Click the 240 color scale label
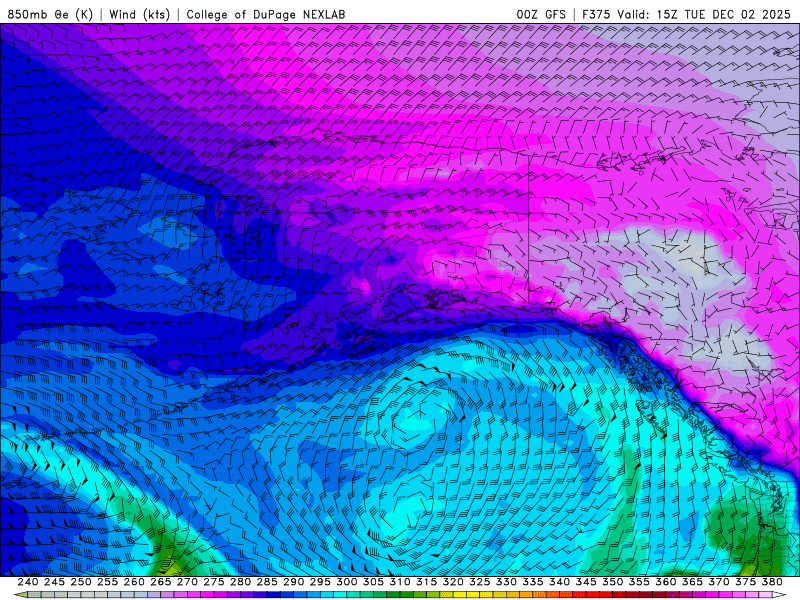 point(28,582)
